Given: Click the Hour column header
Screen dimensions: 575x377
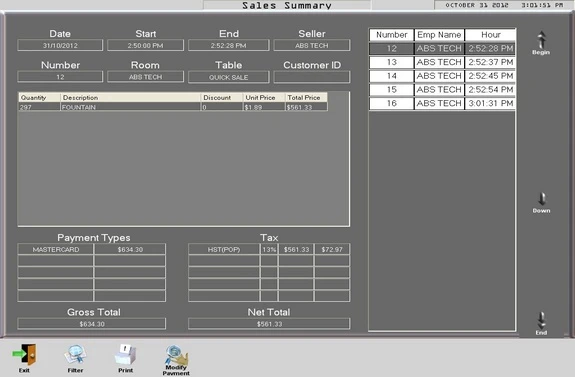Looking at the screenshot, I should pyautogui.click(x=490, y=35).
